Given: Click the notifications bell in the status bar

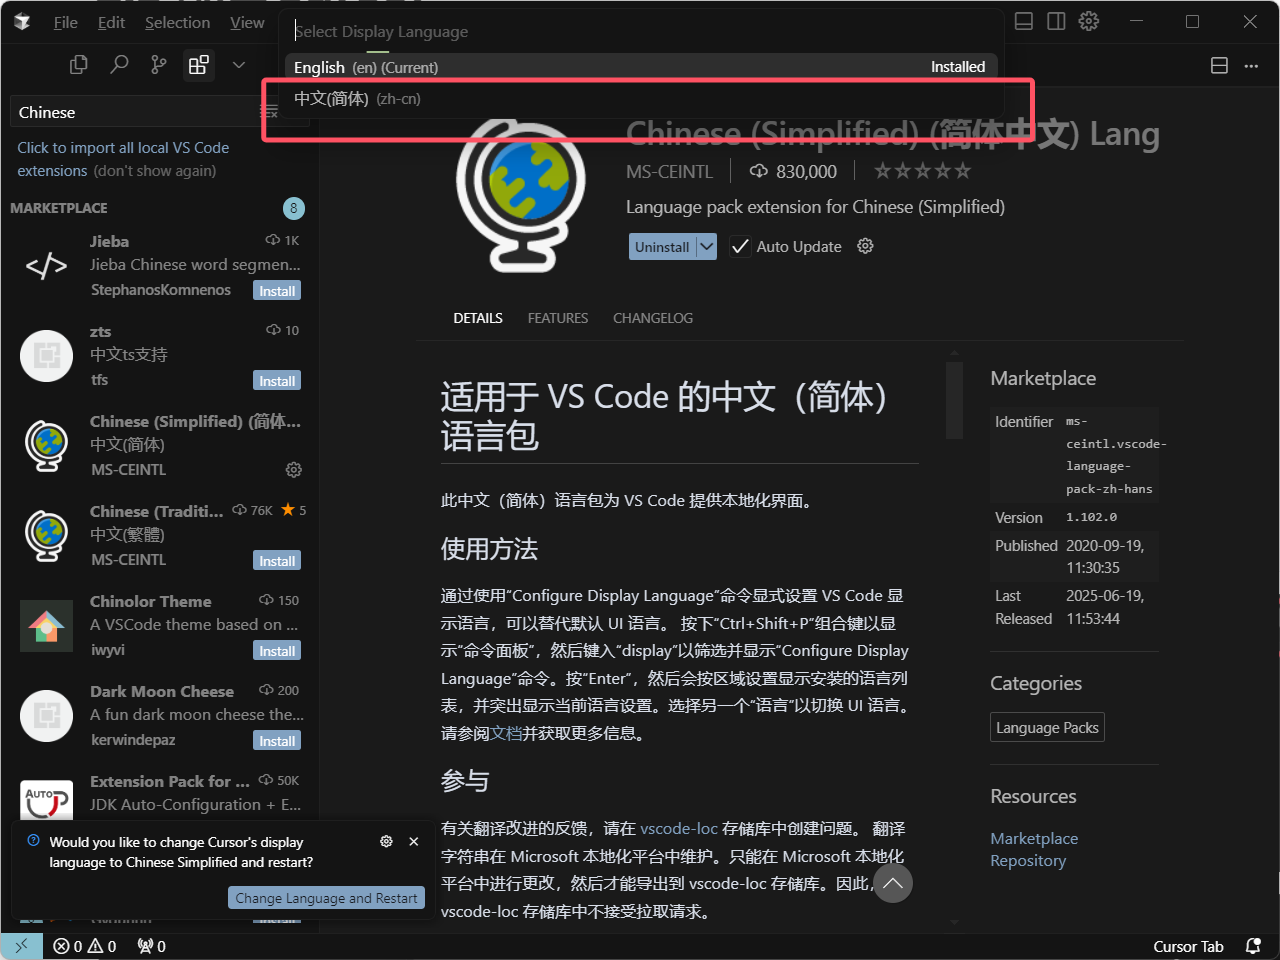Looking at the screenshot, I should point(1253,946).
